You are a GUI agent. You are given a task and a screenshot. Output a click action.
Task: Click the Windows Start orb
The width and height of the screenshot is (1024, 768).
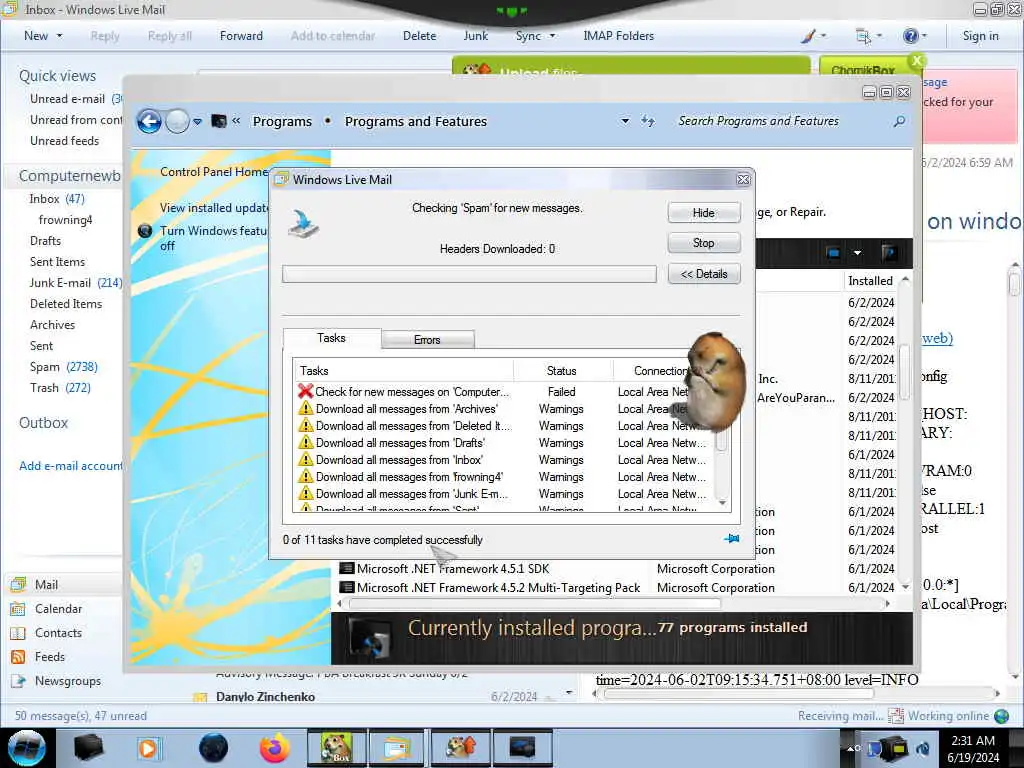pyautogui.click(x=27, y=748)
